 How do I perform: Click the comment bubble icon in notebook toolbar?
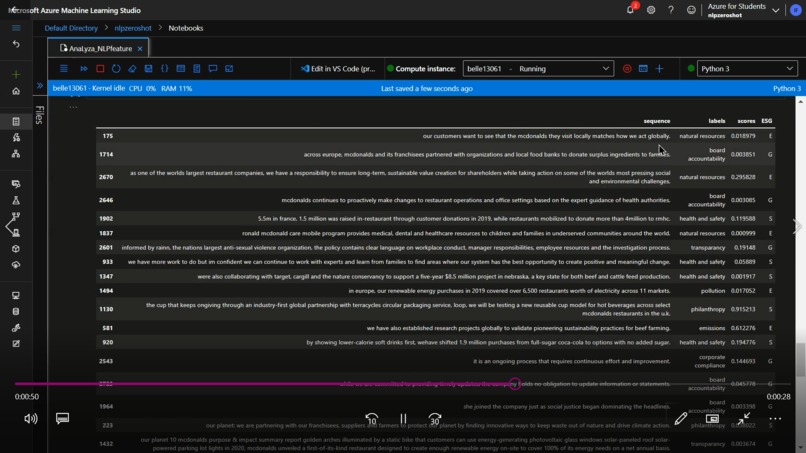213,68
